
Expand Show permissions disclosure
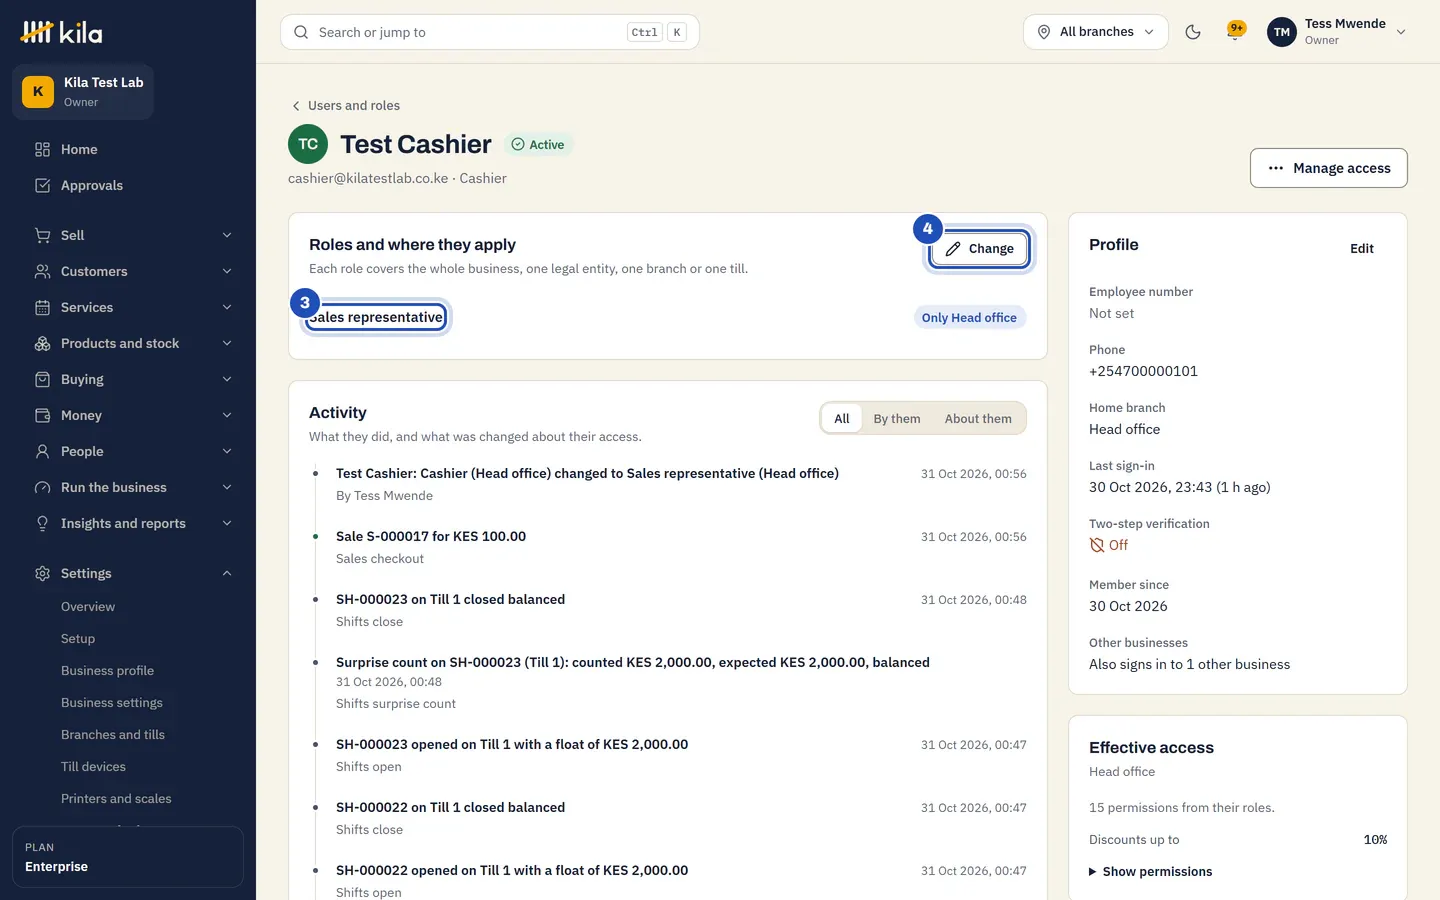click(x=1150, y=871)
